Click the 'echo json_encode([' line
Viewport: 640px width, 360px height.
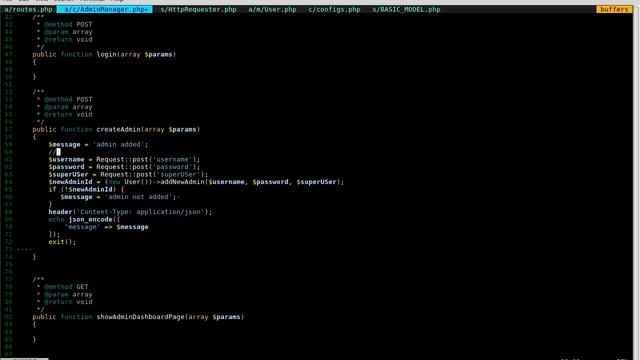[84, 220]
